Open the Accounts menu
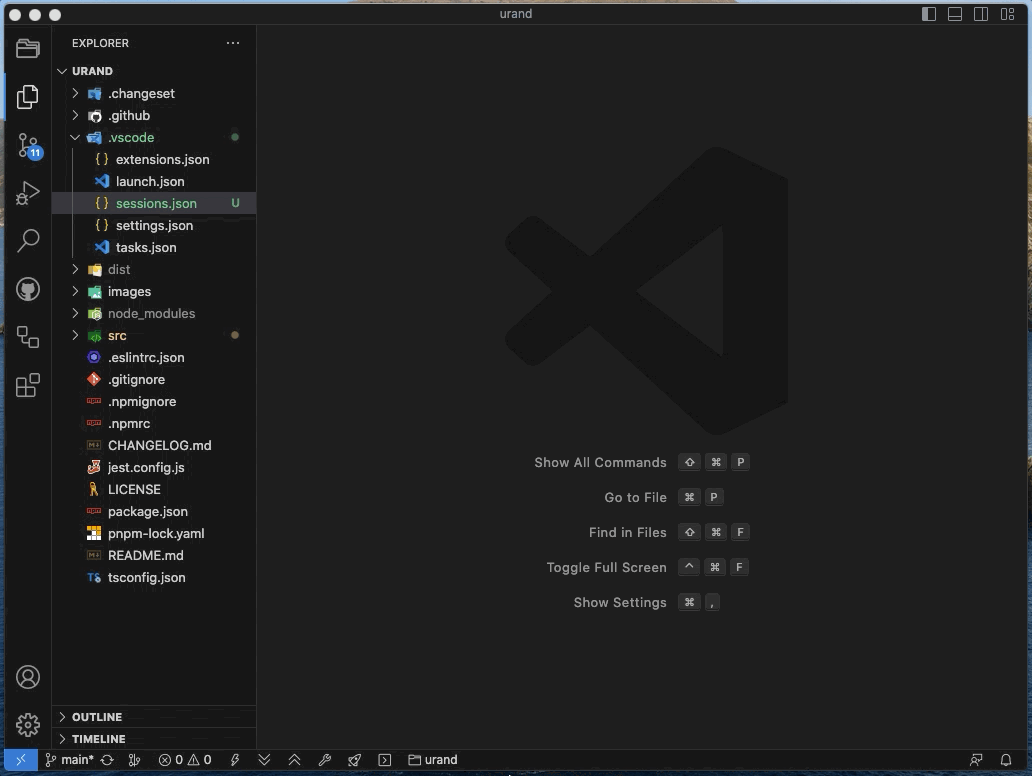Image resolution: width=1032 pixels, height=776 pixels. 28,677
